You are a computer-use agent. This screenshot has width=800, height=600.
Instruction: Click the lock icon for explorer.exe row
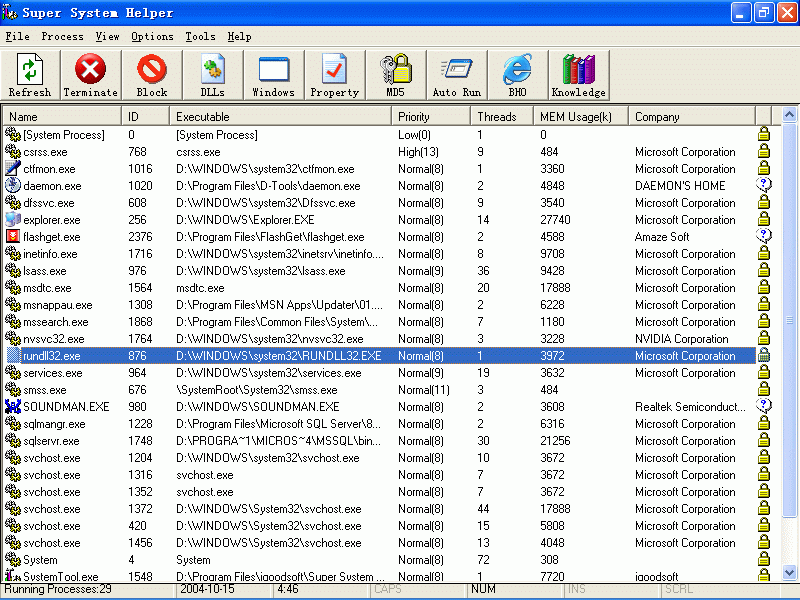point(763,219)
